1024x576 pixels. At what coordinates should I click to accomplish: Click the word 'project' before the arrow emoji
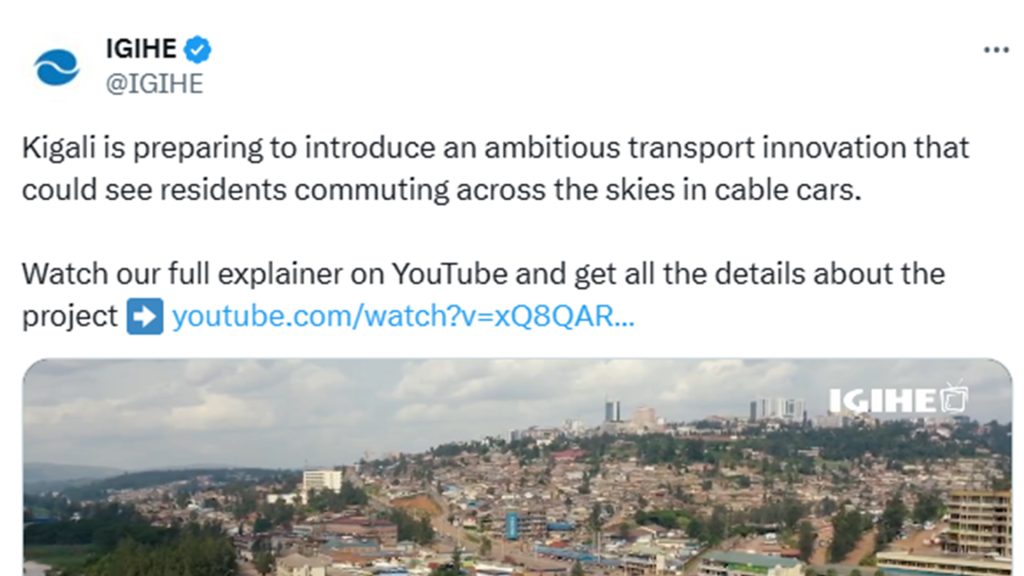click(x=70, y=317)
